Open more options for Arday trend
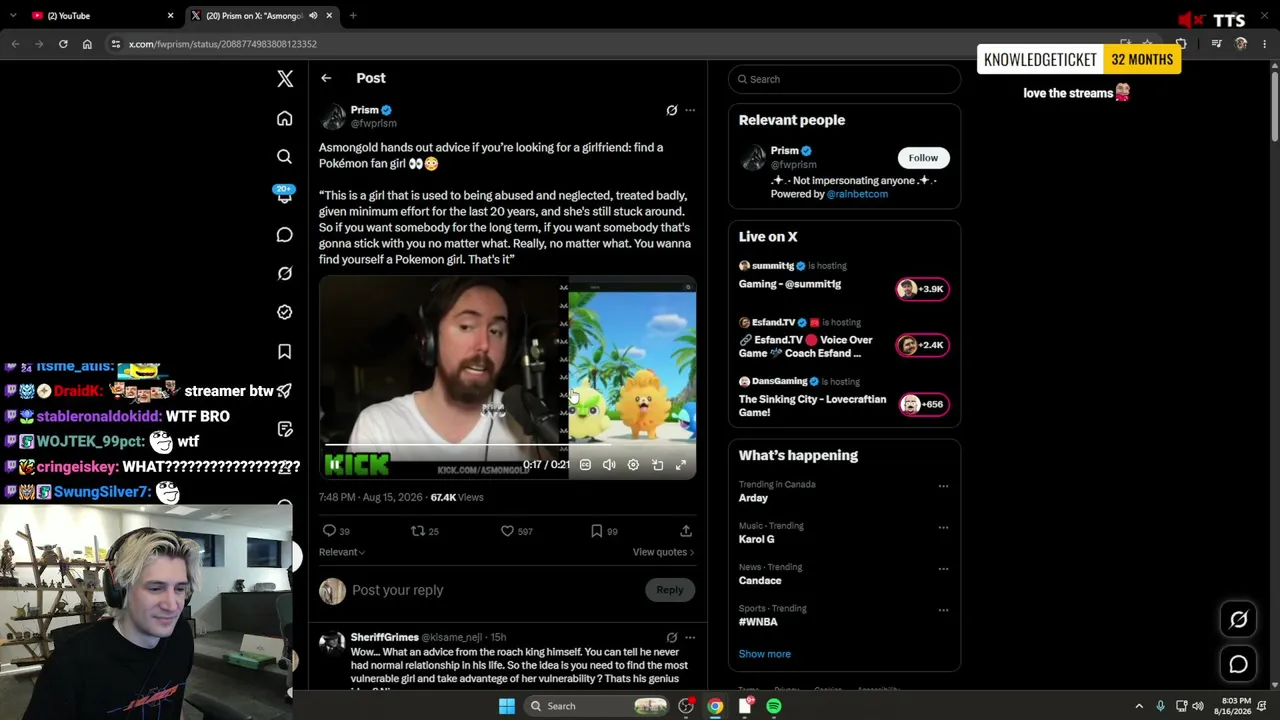The height and width of the screenshot is (720, 1280). 943,486
